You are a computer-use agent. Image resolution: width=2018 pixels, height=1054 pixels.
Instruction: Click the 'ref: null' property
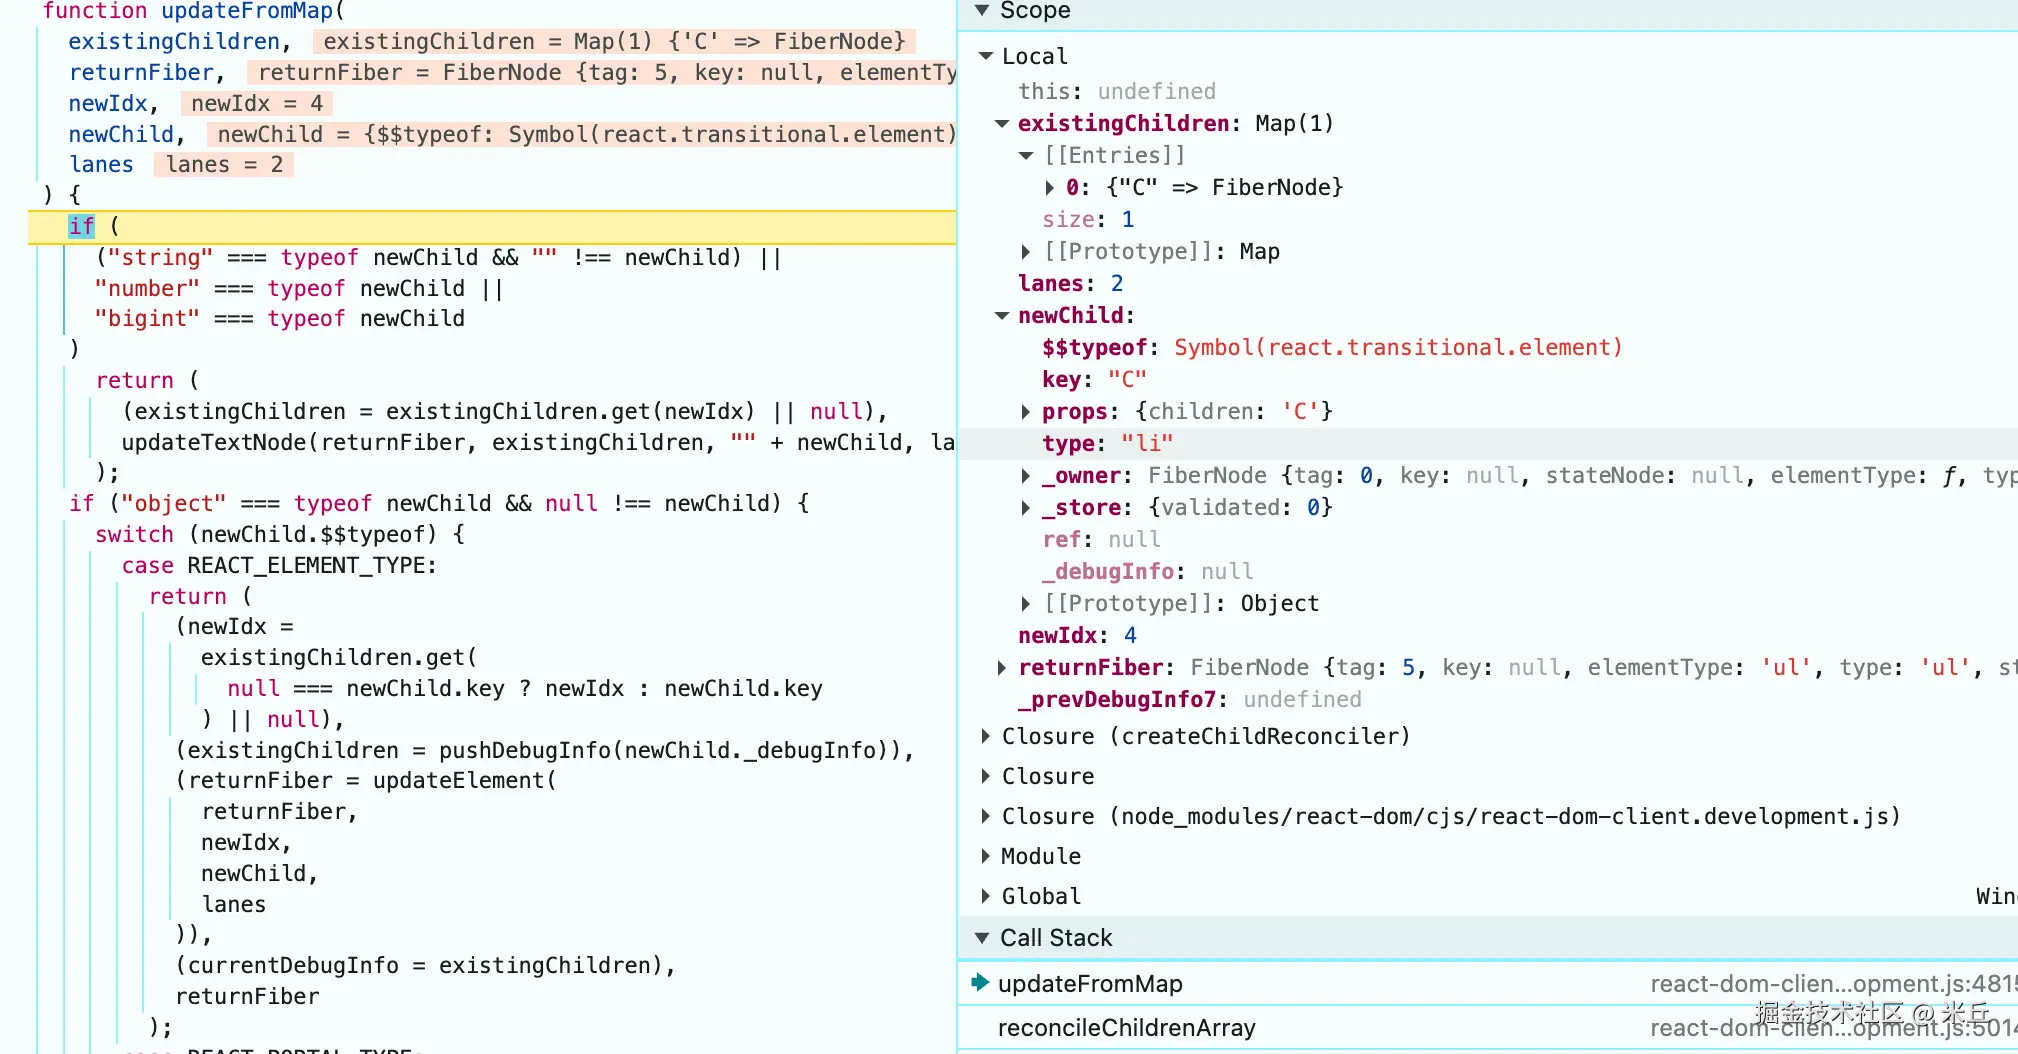click(1101, 539)
